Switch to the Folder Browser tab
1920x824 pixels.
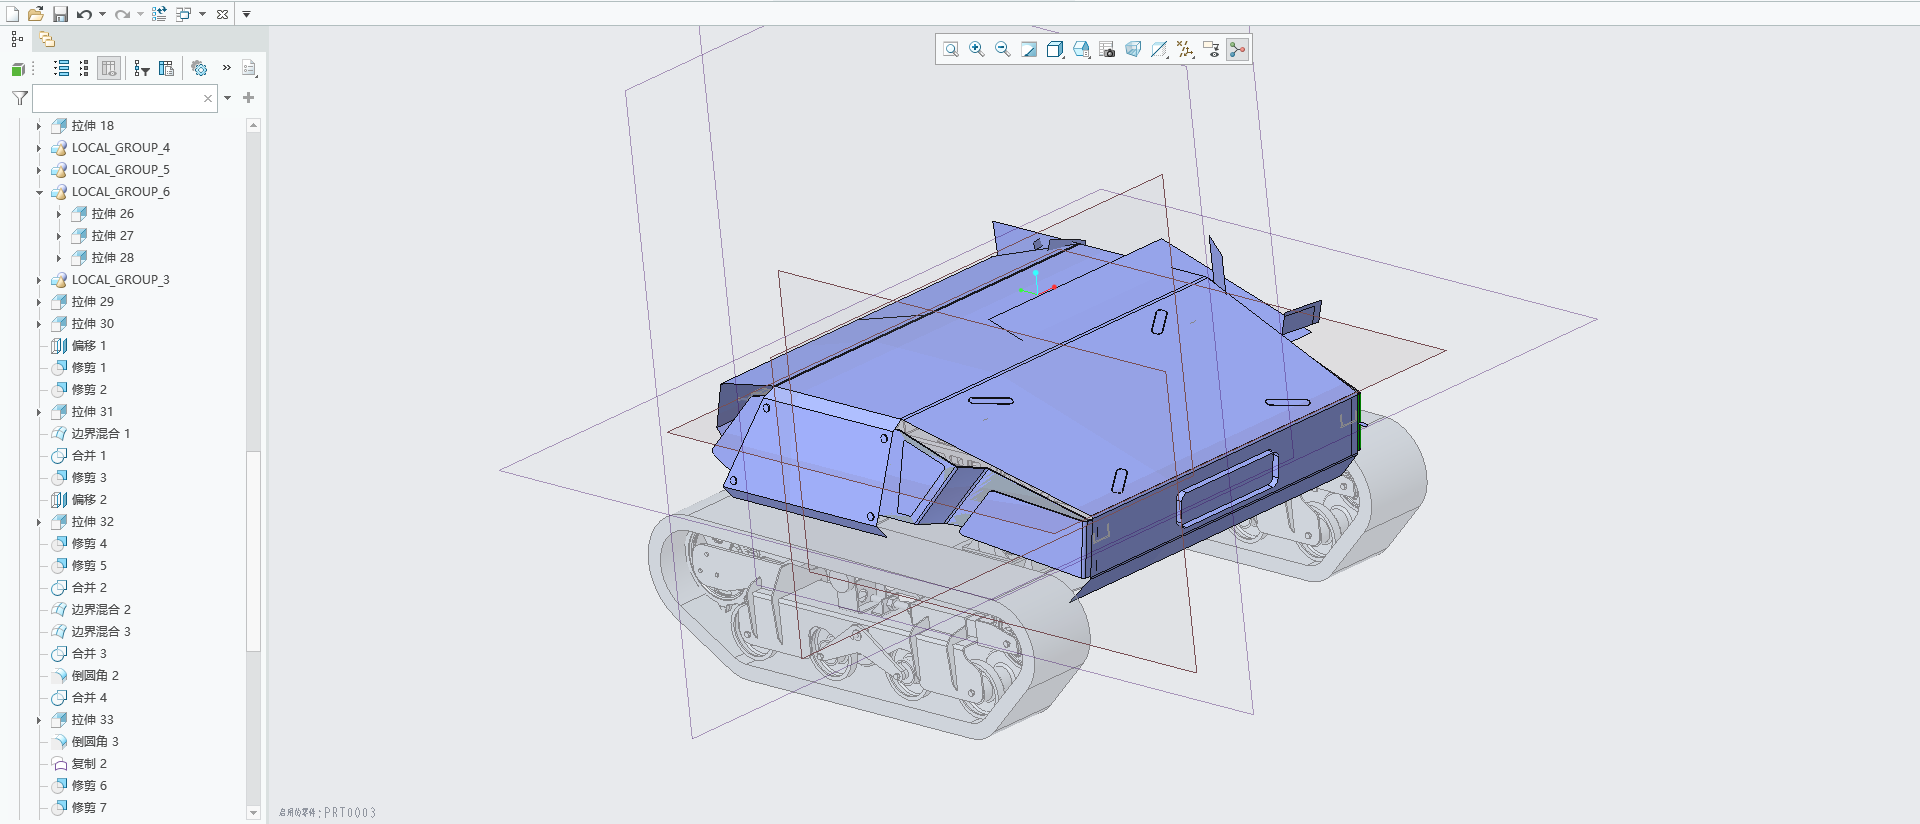[47, 39]
